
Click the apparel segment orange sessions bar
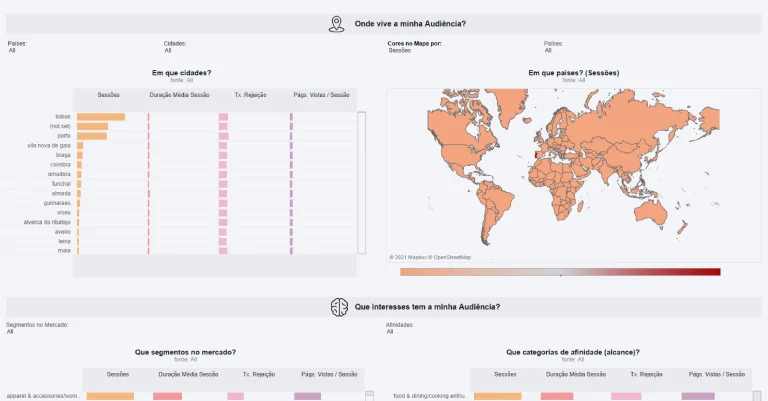tap(110, 396)
